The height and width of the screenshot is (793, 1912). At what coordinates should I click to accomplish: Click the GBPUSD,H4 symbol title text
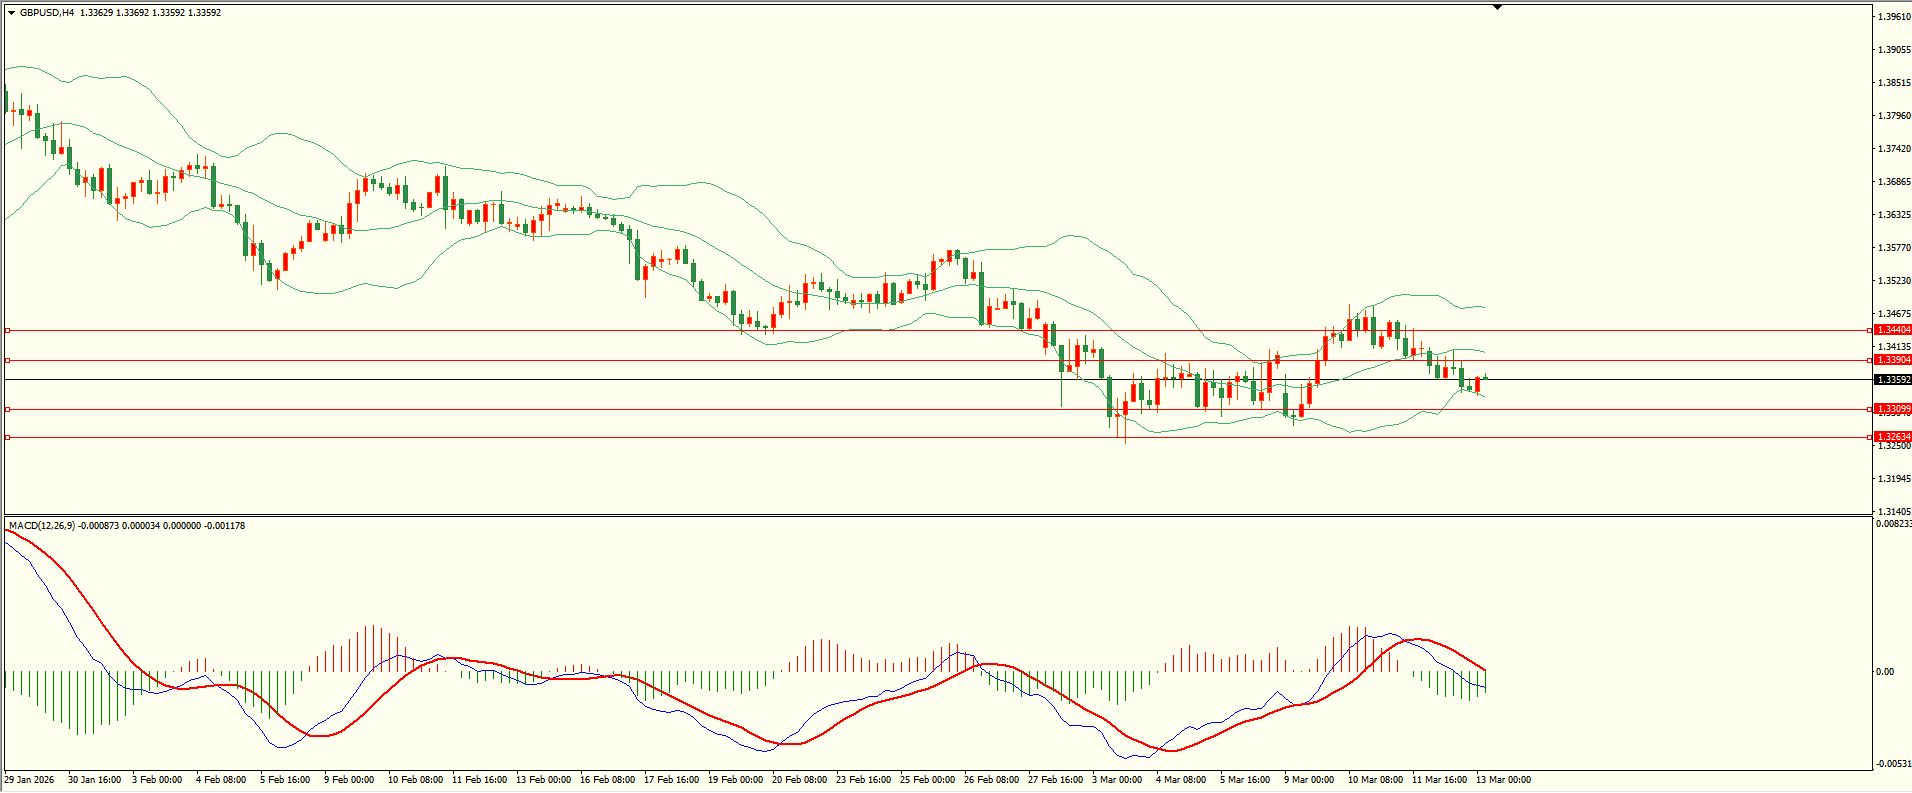pos(47,13)
